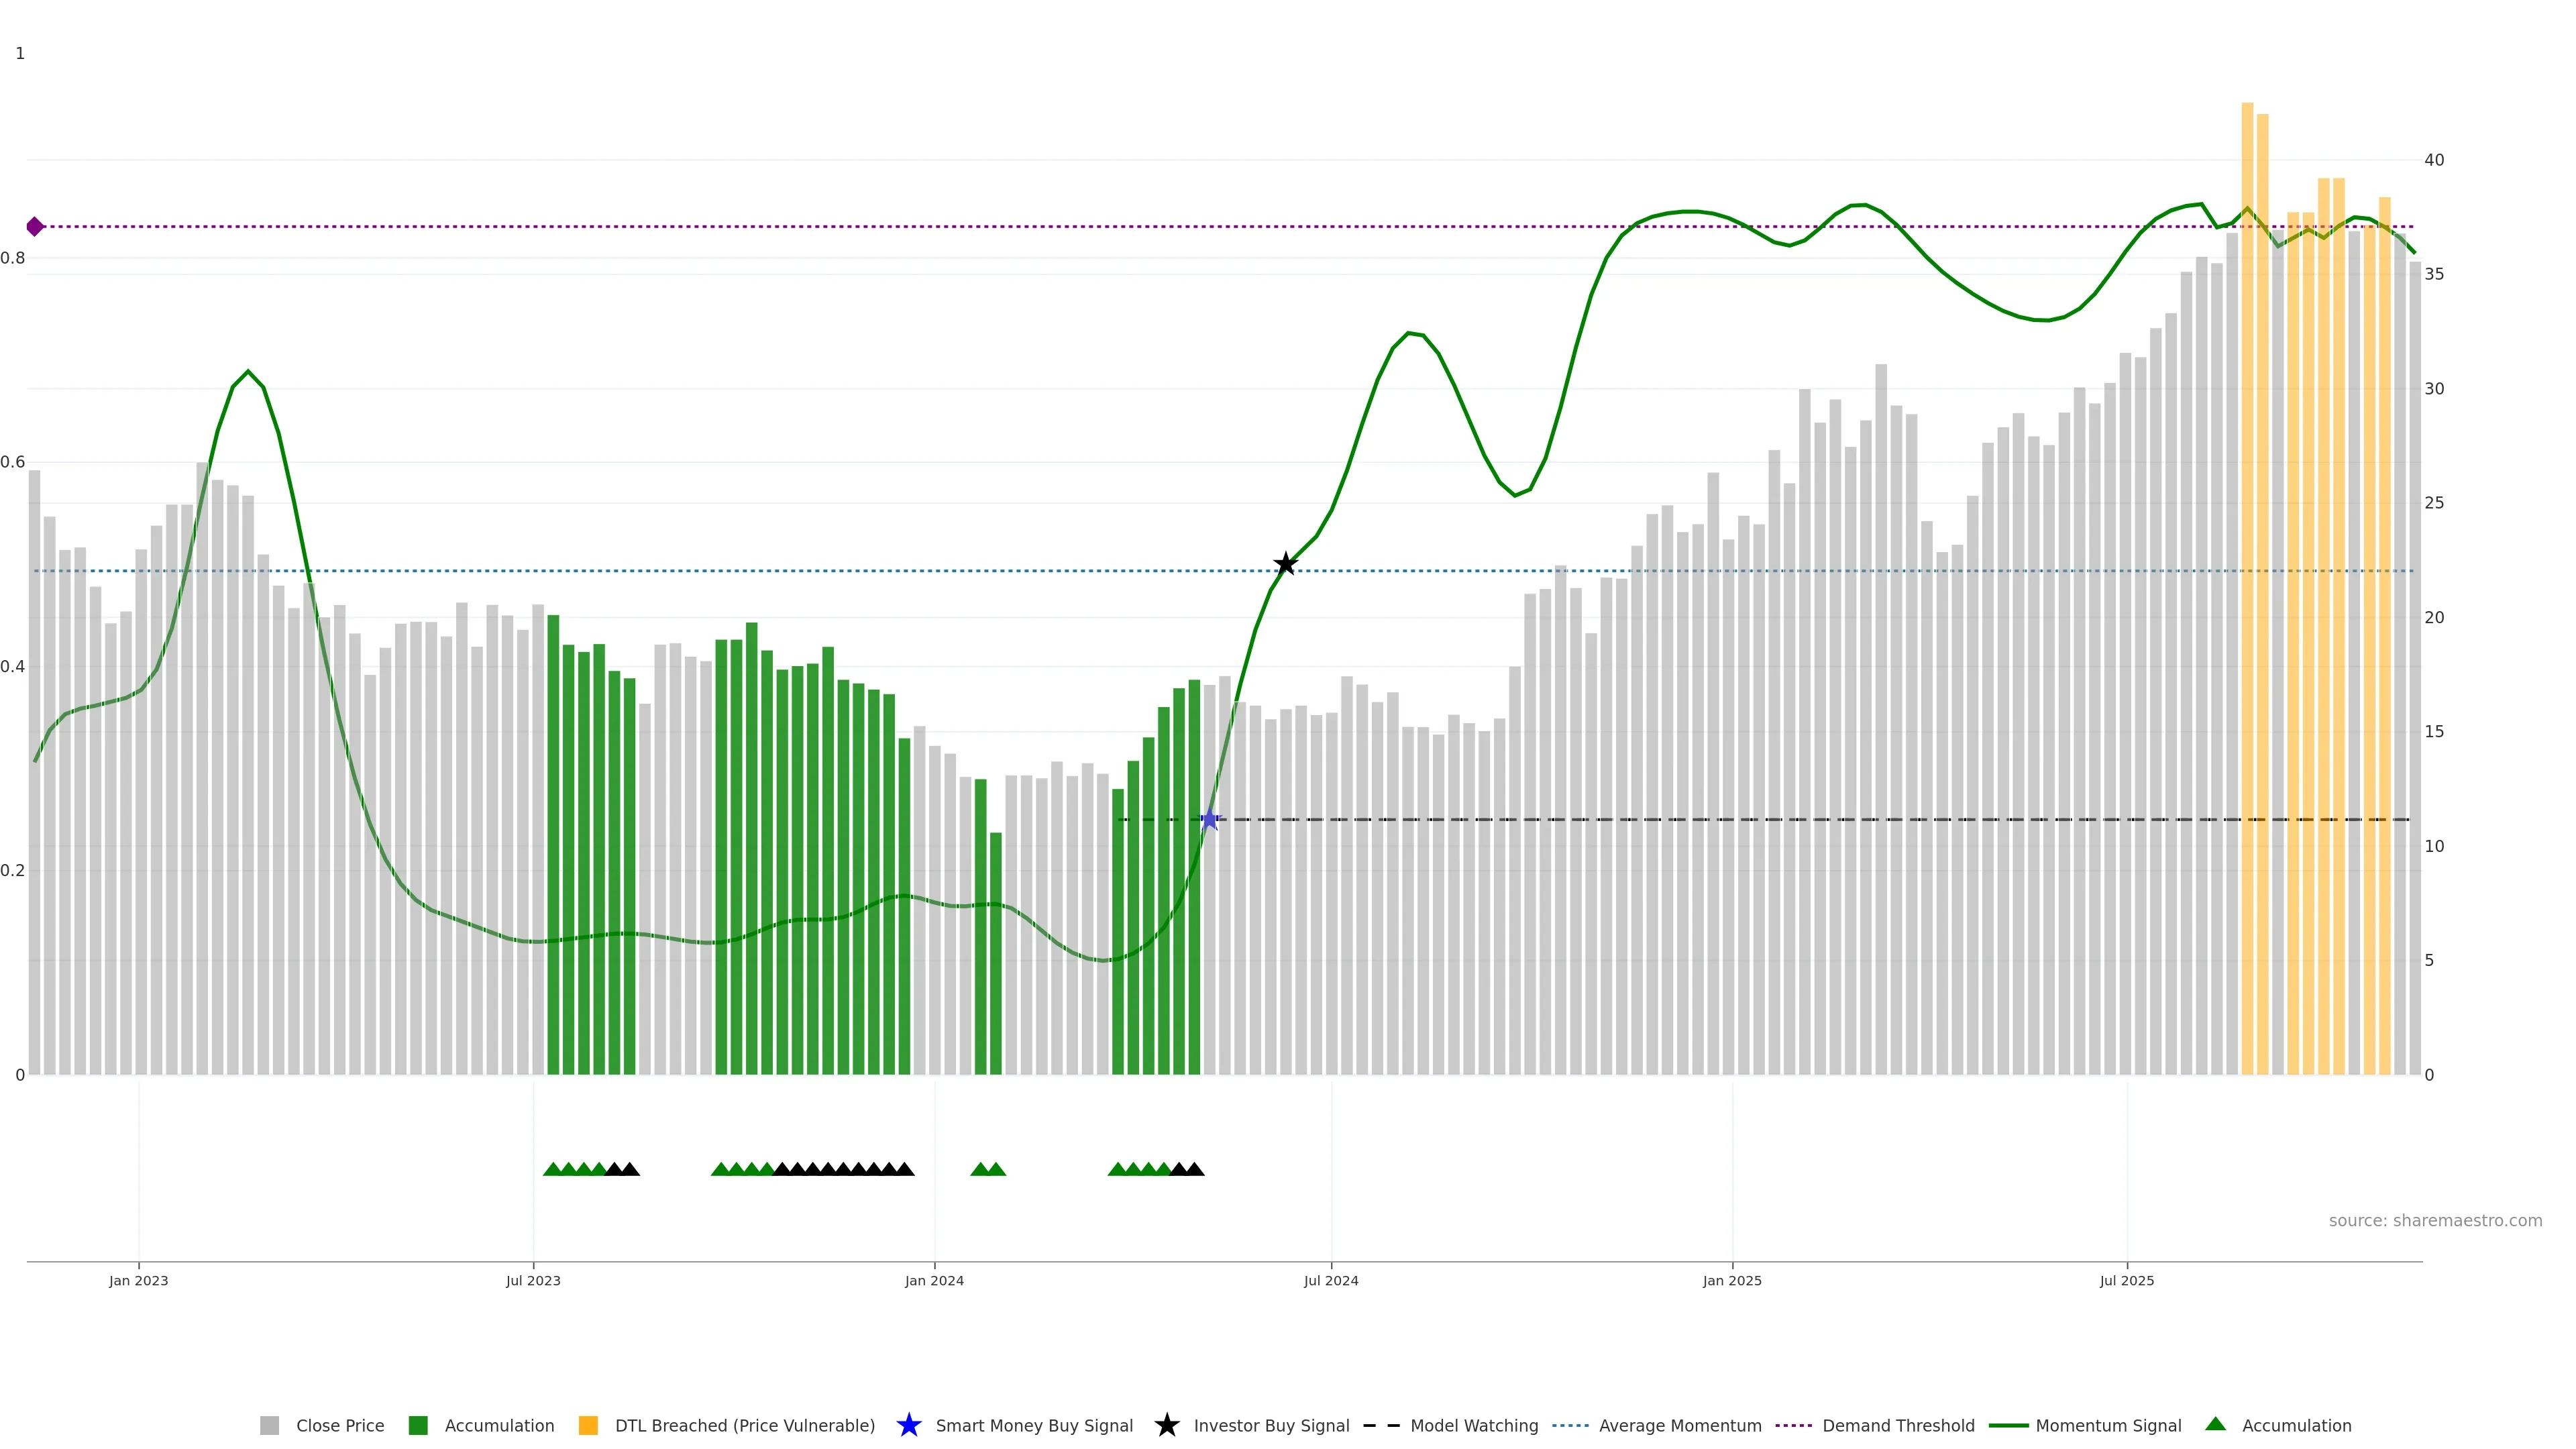Click the Jan 2023 axis label
The image size is (2576, 1449).
(x=138, y=1281)
